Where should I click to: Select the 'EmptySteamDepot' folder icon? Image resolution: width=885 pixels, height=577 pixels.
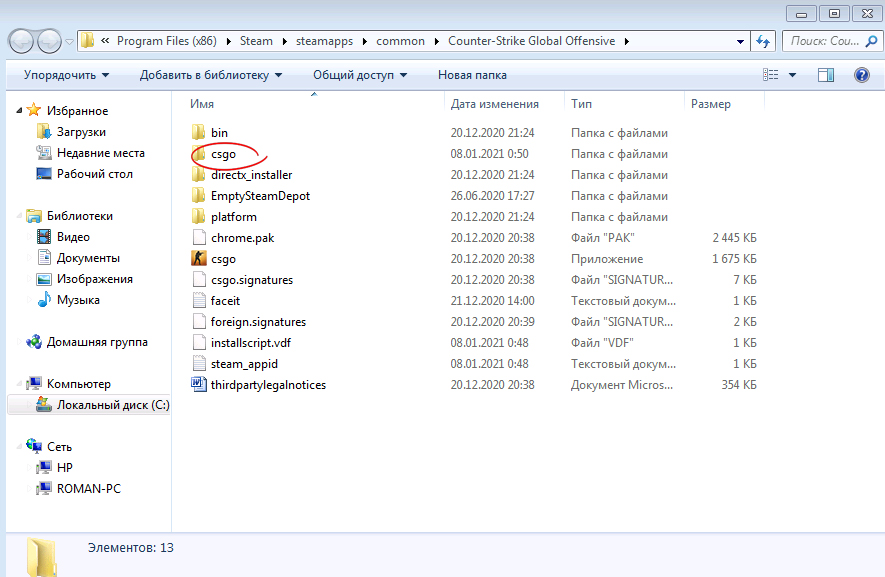pyautogui.click(x=198, y=196)
